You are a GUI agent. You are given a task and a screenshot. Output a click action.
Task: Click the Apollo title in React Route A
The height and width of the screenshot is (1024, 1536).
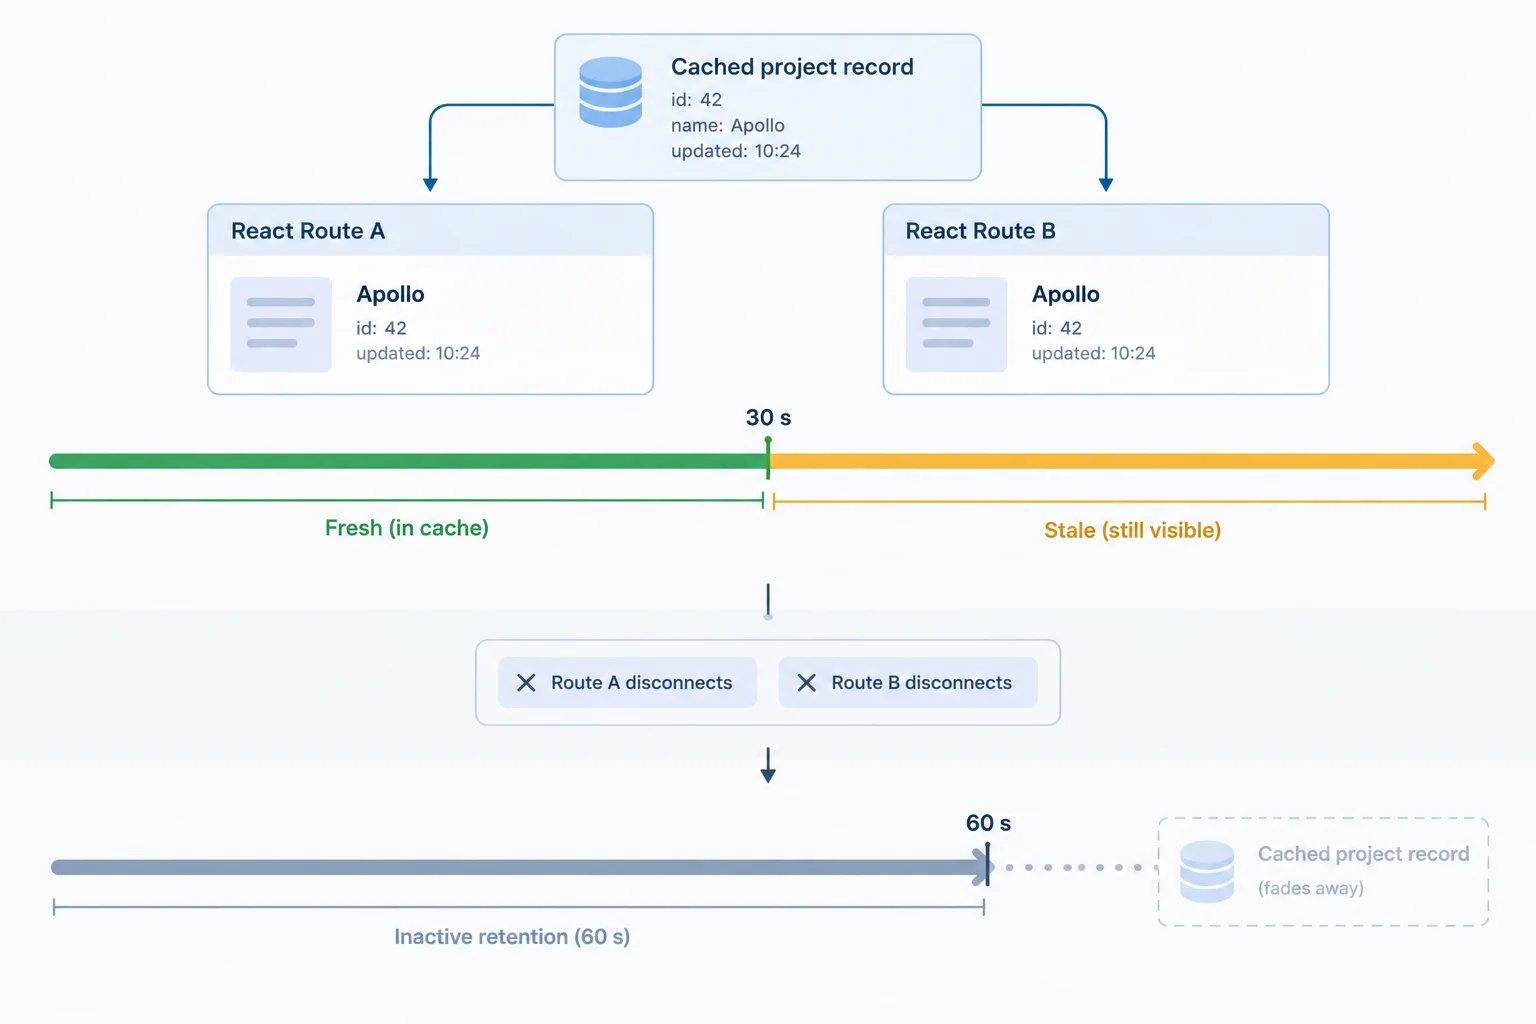pos(390,294)
